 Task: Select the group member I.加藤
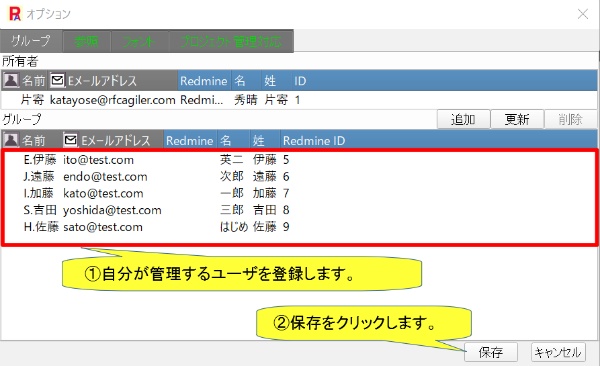click(x=39, y=193)
